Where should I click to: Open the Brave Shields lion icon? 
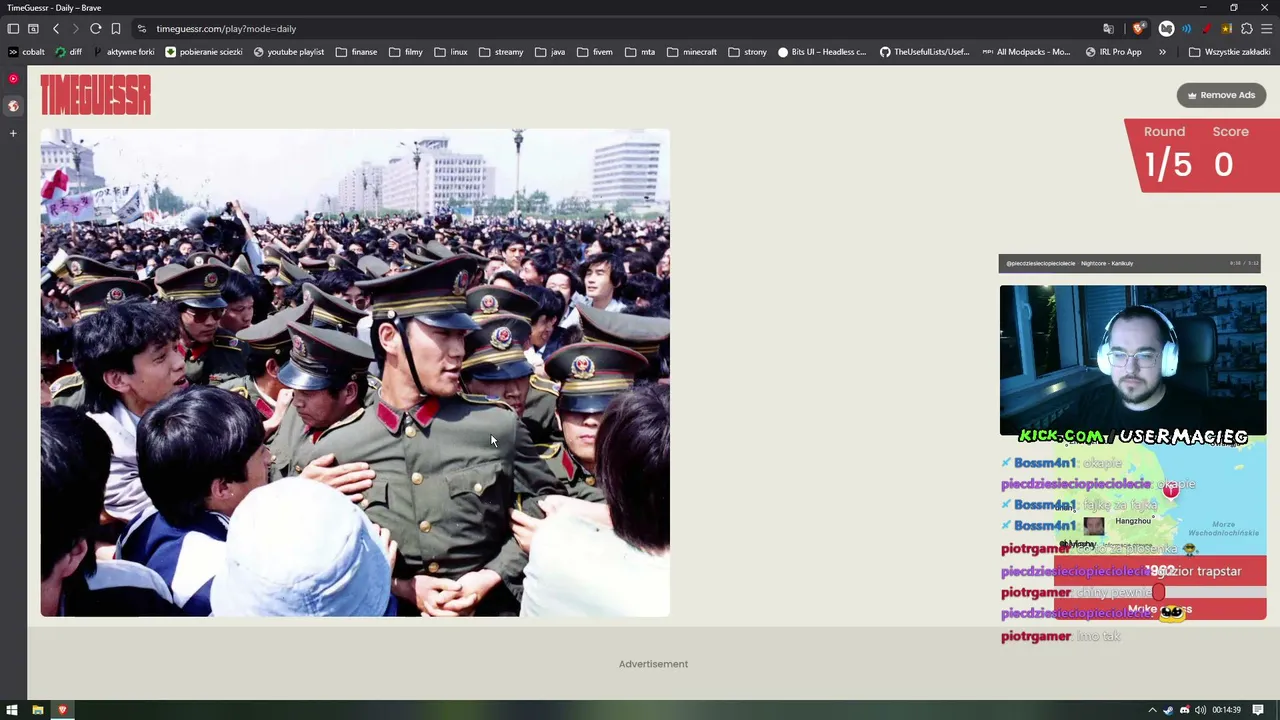pos(1139,29)
